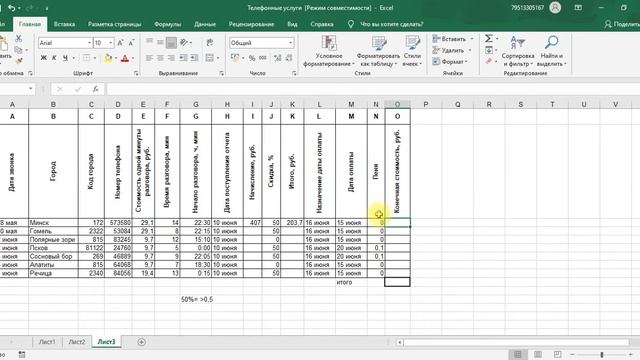Apply comma style (000) format

click(x=263, y=58)
